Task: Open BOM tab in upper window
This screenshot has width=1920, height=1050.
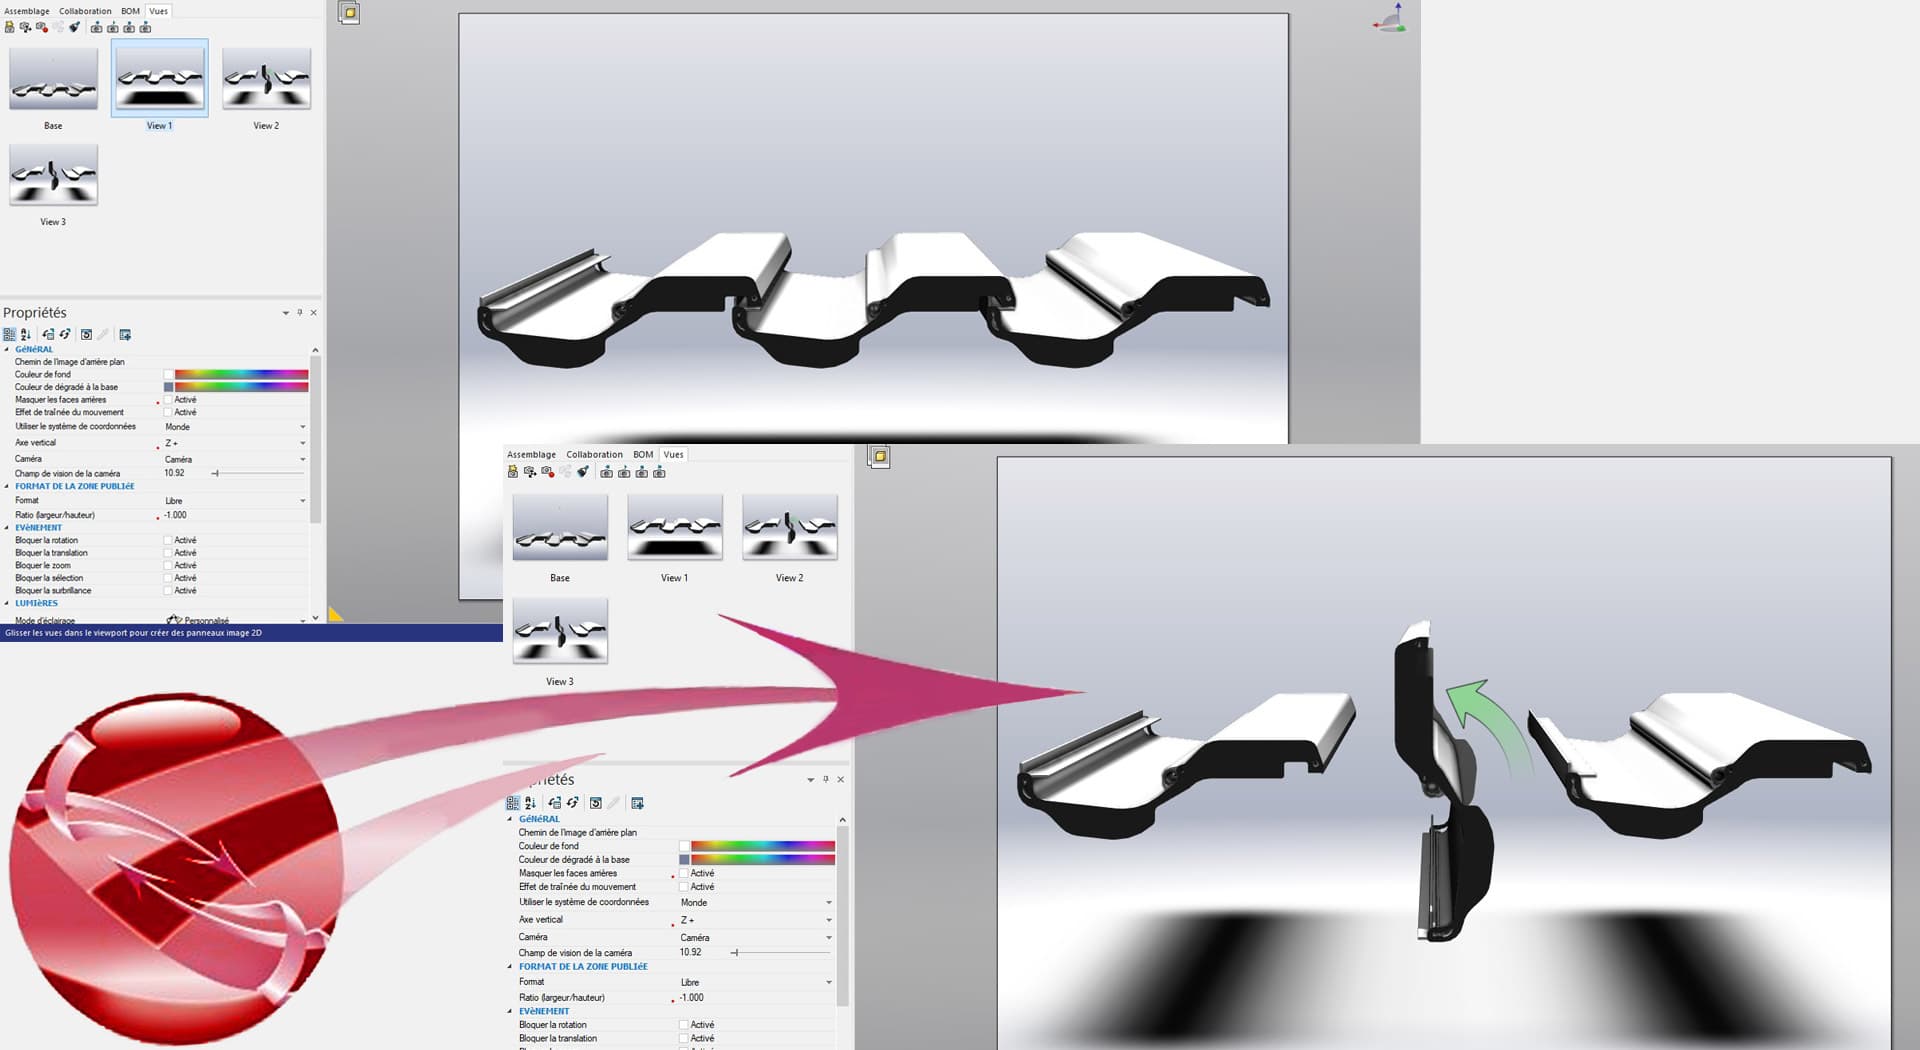Action: tap(131, 11)
